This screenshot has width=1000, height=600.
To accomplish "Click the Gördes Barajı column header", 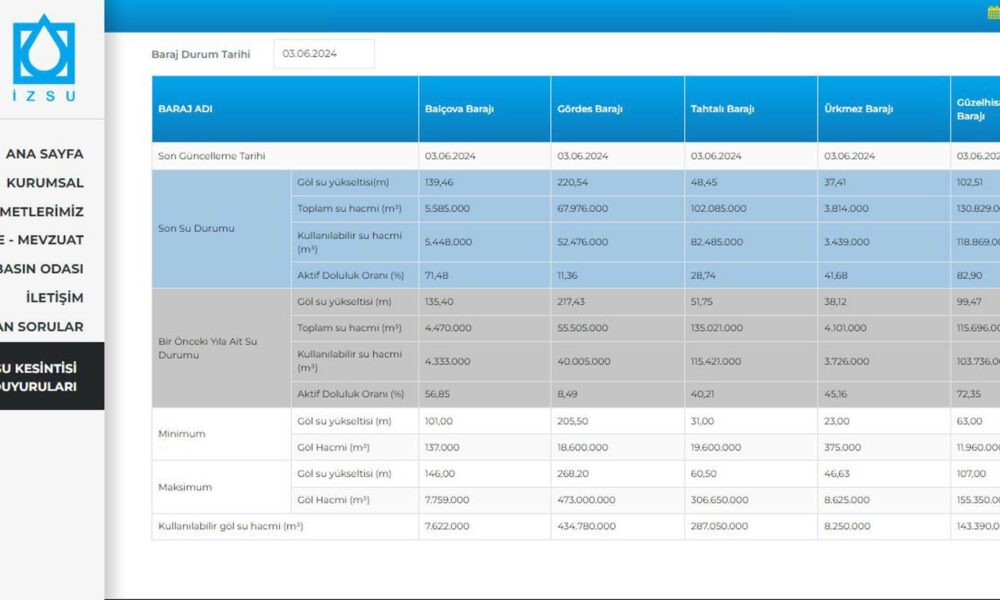I will pyautogui.click(x=589, y=109).
